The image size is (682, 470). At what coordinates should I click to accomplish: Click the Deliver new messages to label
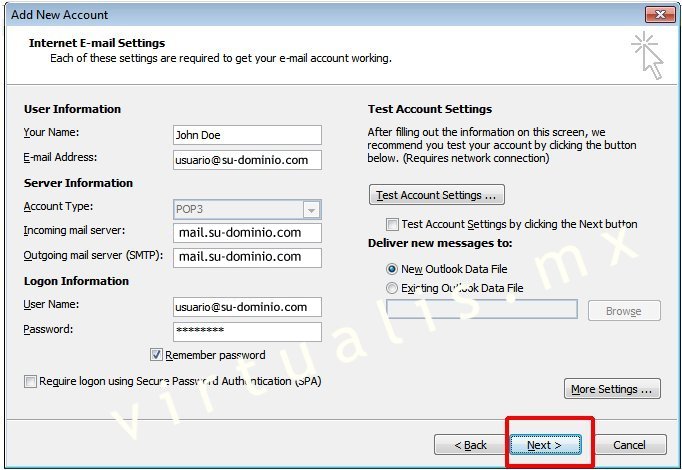pyautogui.click(x=440, y=243)
